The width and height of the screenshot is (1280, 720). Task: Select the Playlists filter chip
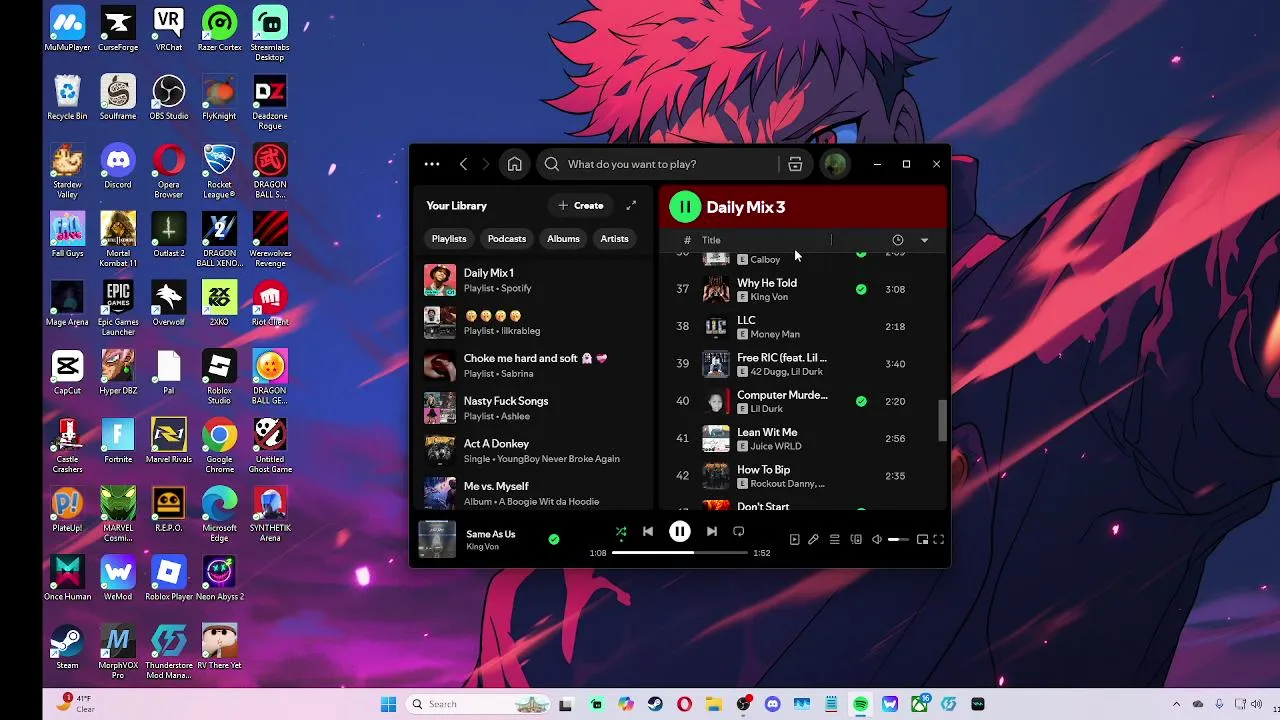click(449, 239)
